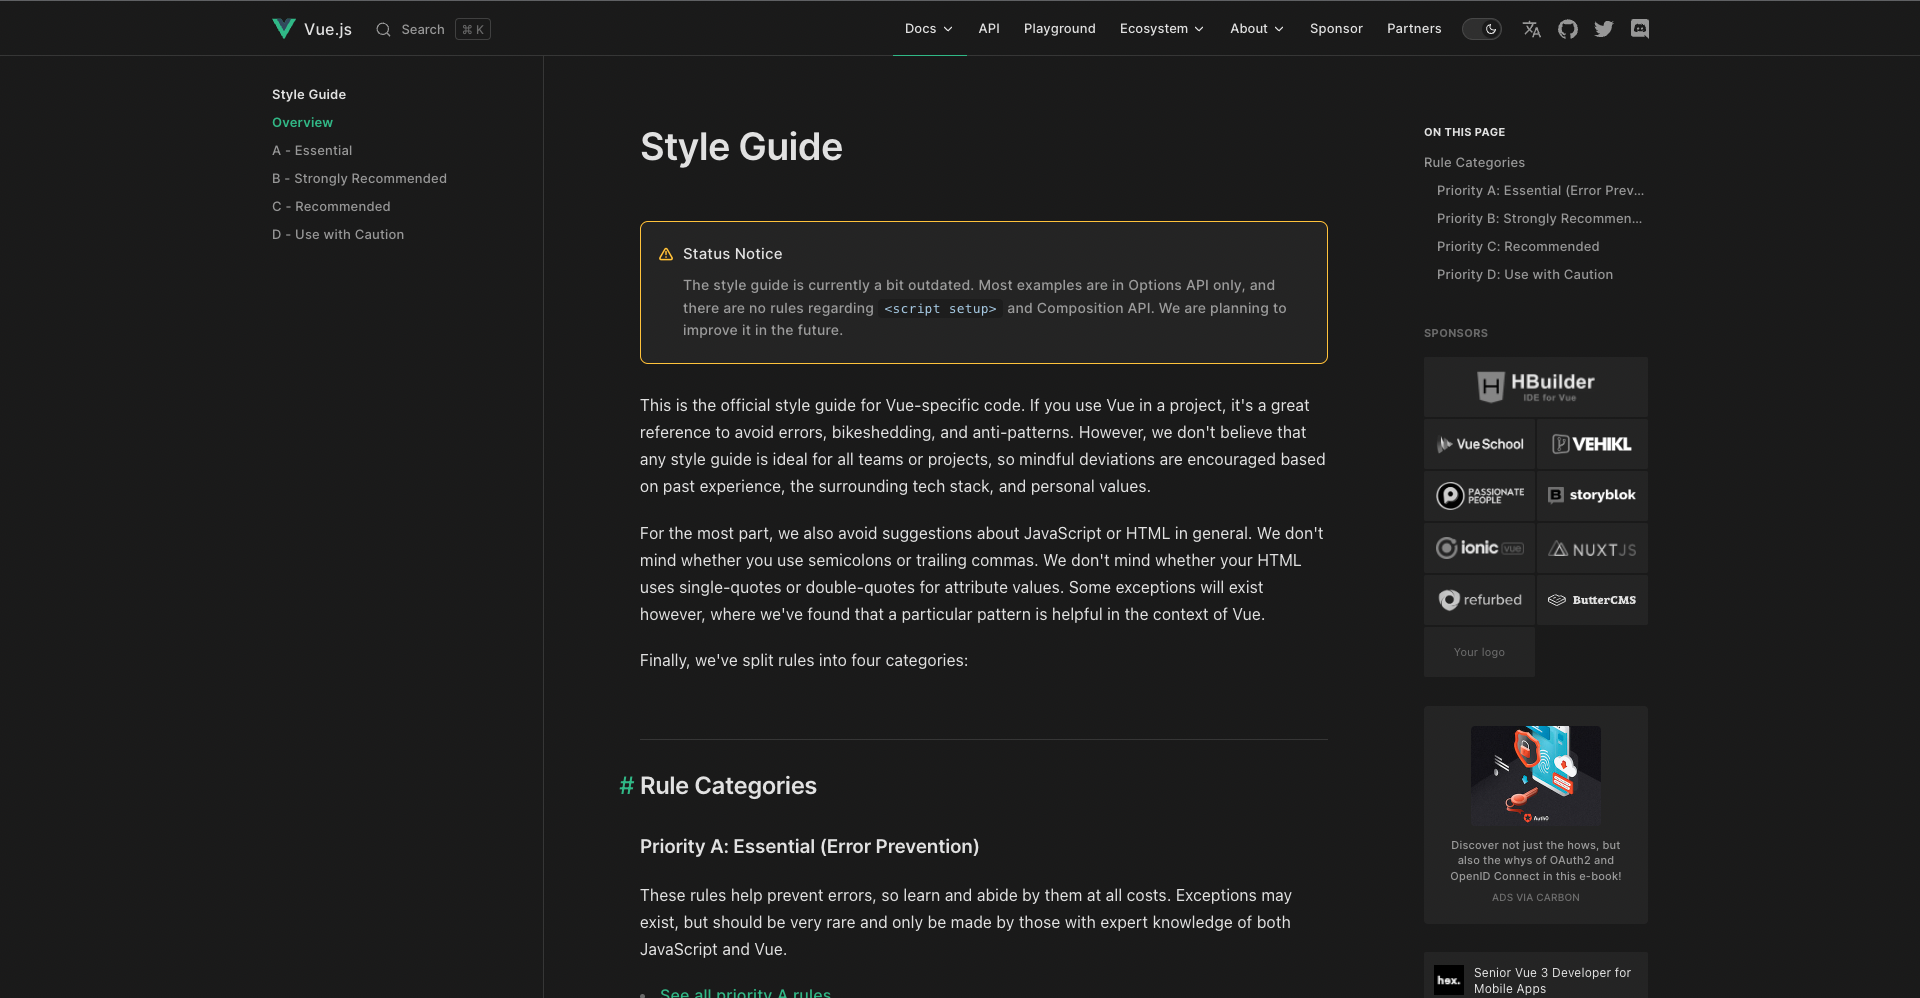Click the Auth0 carbon ad image
Screen dimensions: 1920x998
[1536, 775]
